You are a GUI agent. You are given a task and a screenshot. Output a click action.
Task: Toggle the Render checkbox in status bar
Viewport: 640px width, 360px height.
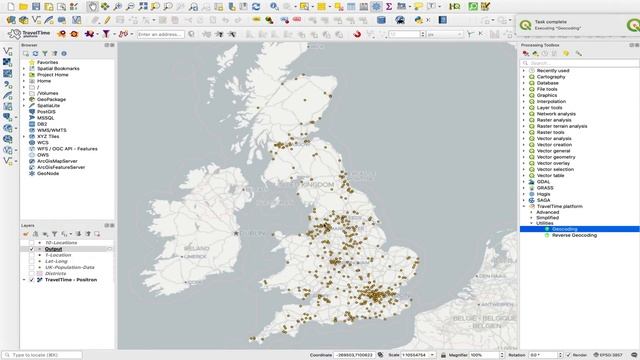coord(568,355)
